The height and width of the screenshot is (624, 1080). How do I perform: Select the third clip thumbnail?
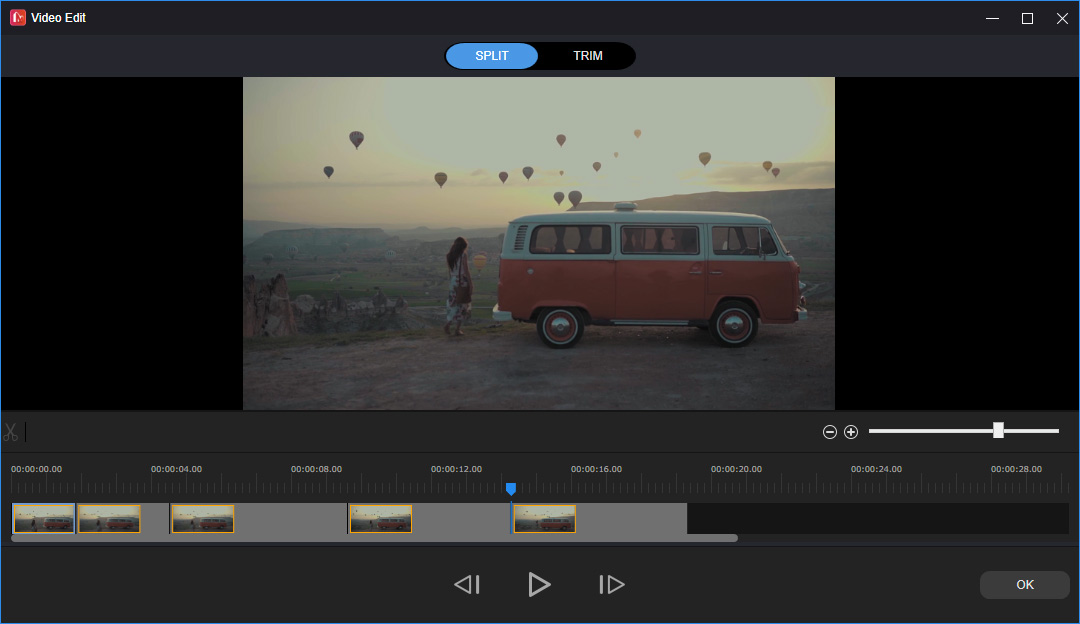tap(202, 518)
